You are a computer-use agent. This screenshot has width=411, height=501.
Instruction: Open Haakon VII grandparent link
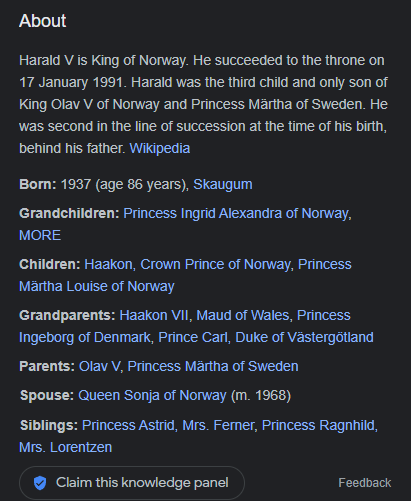[154, 315]
